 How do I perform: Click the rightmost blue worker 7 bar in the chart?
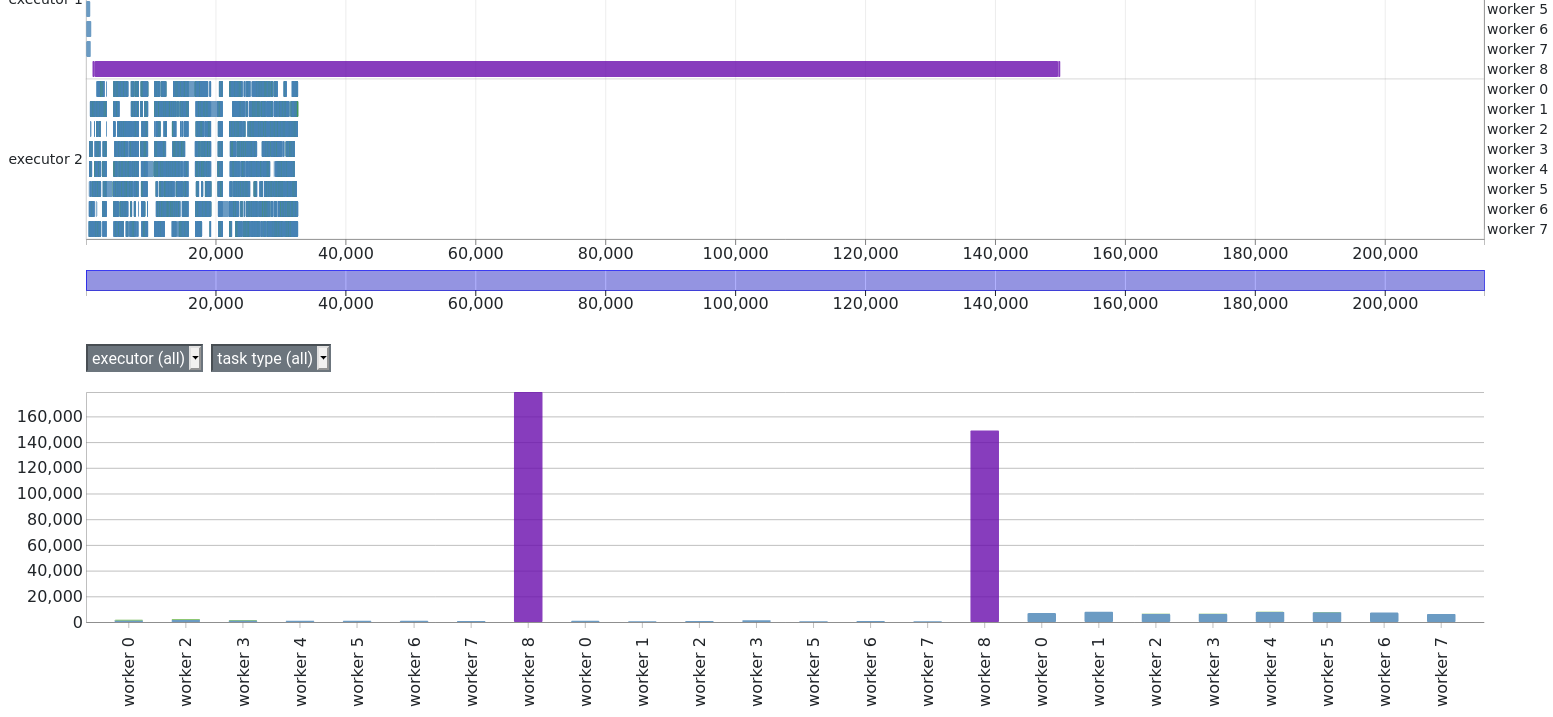tap(1441, 618)
